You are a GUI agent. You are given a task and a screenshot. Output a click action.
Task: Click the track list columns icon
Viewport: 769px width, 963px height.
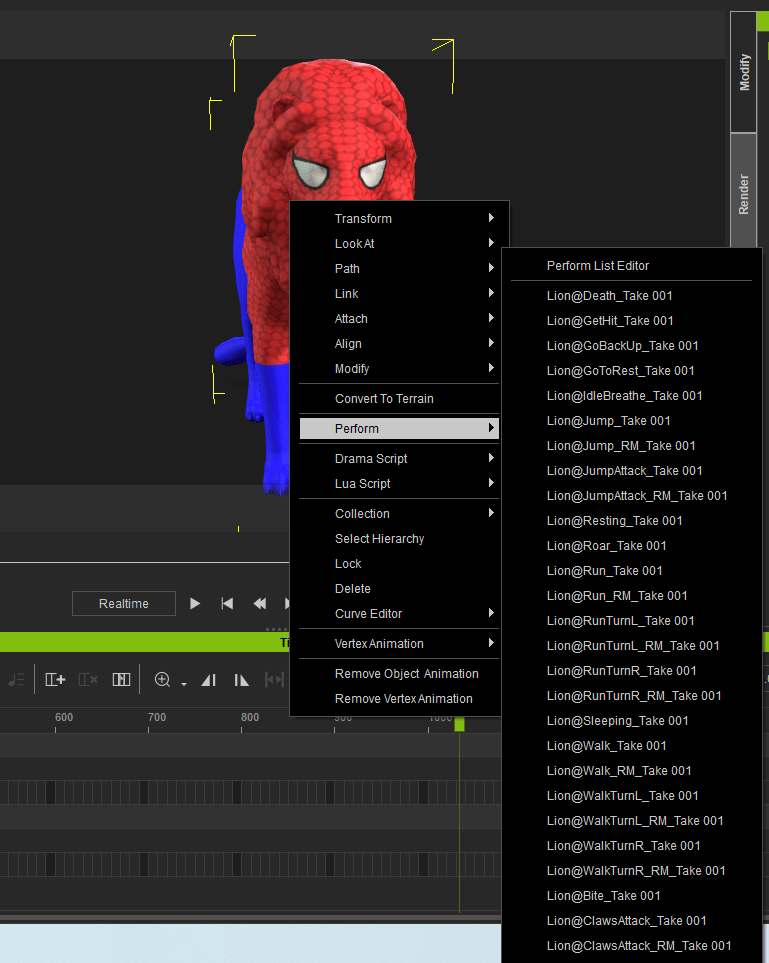[x=121, y=679]
